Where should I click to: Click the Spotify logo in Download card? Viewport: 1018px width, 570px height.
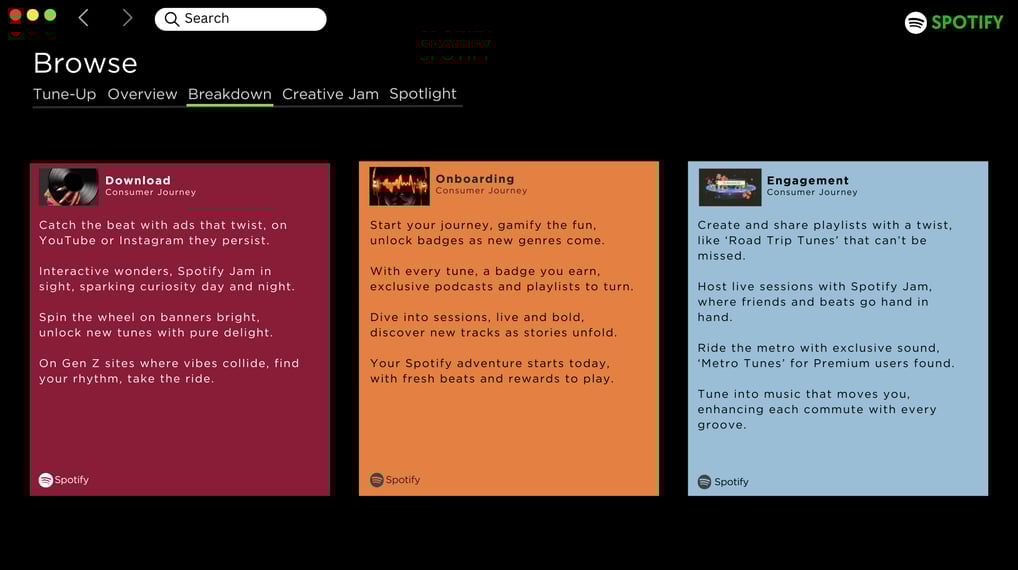point(64,480)
